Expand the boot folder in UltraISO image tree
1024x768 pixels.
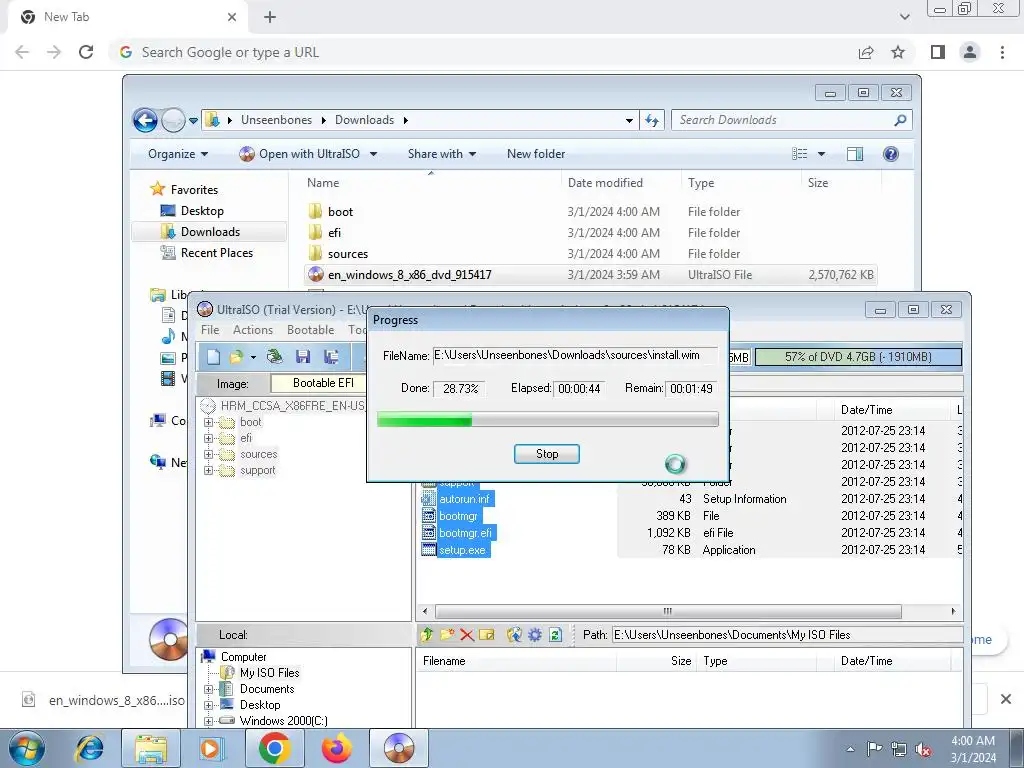[208, 422]
